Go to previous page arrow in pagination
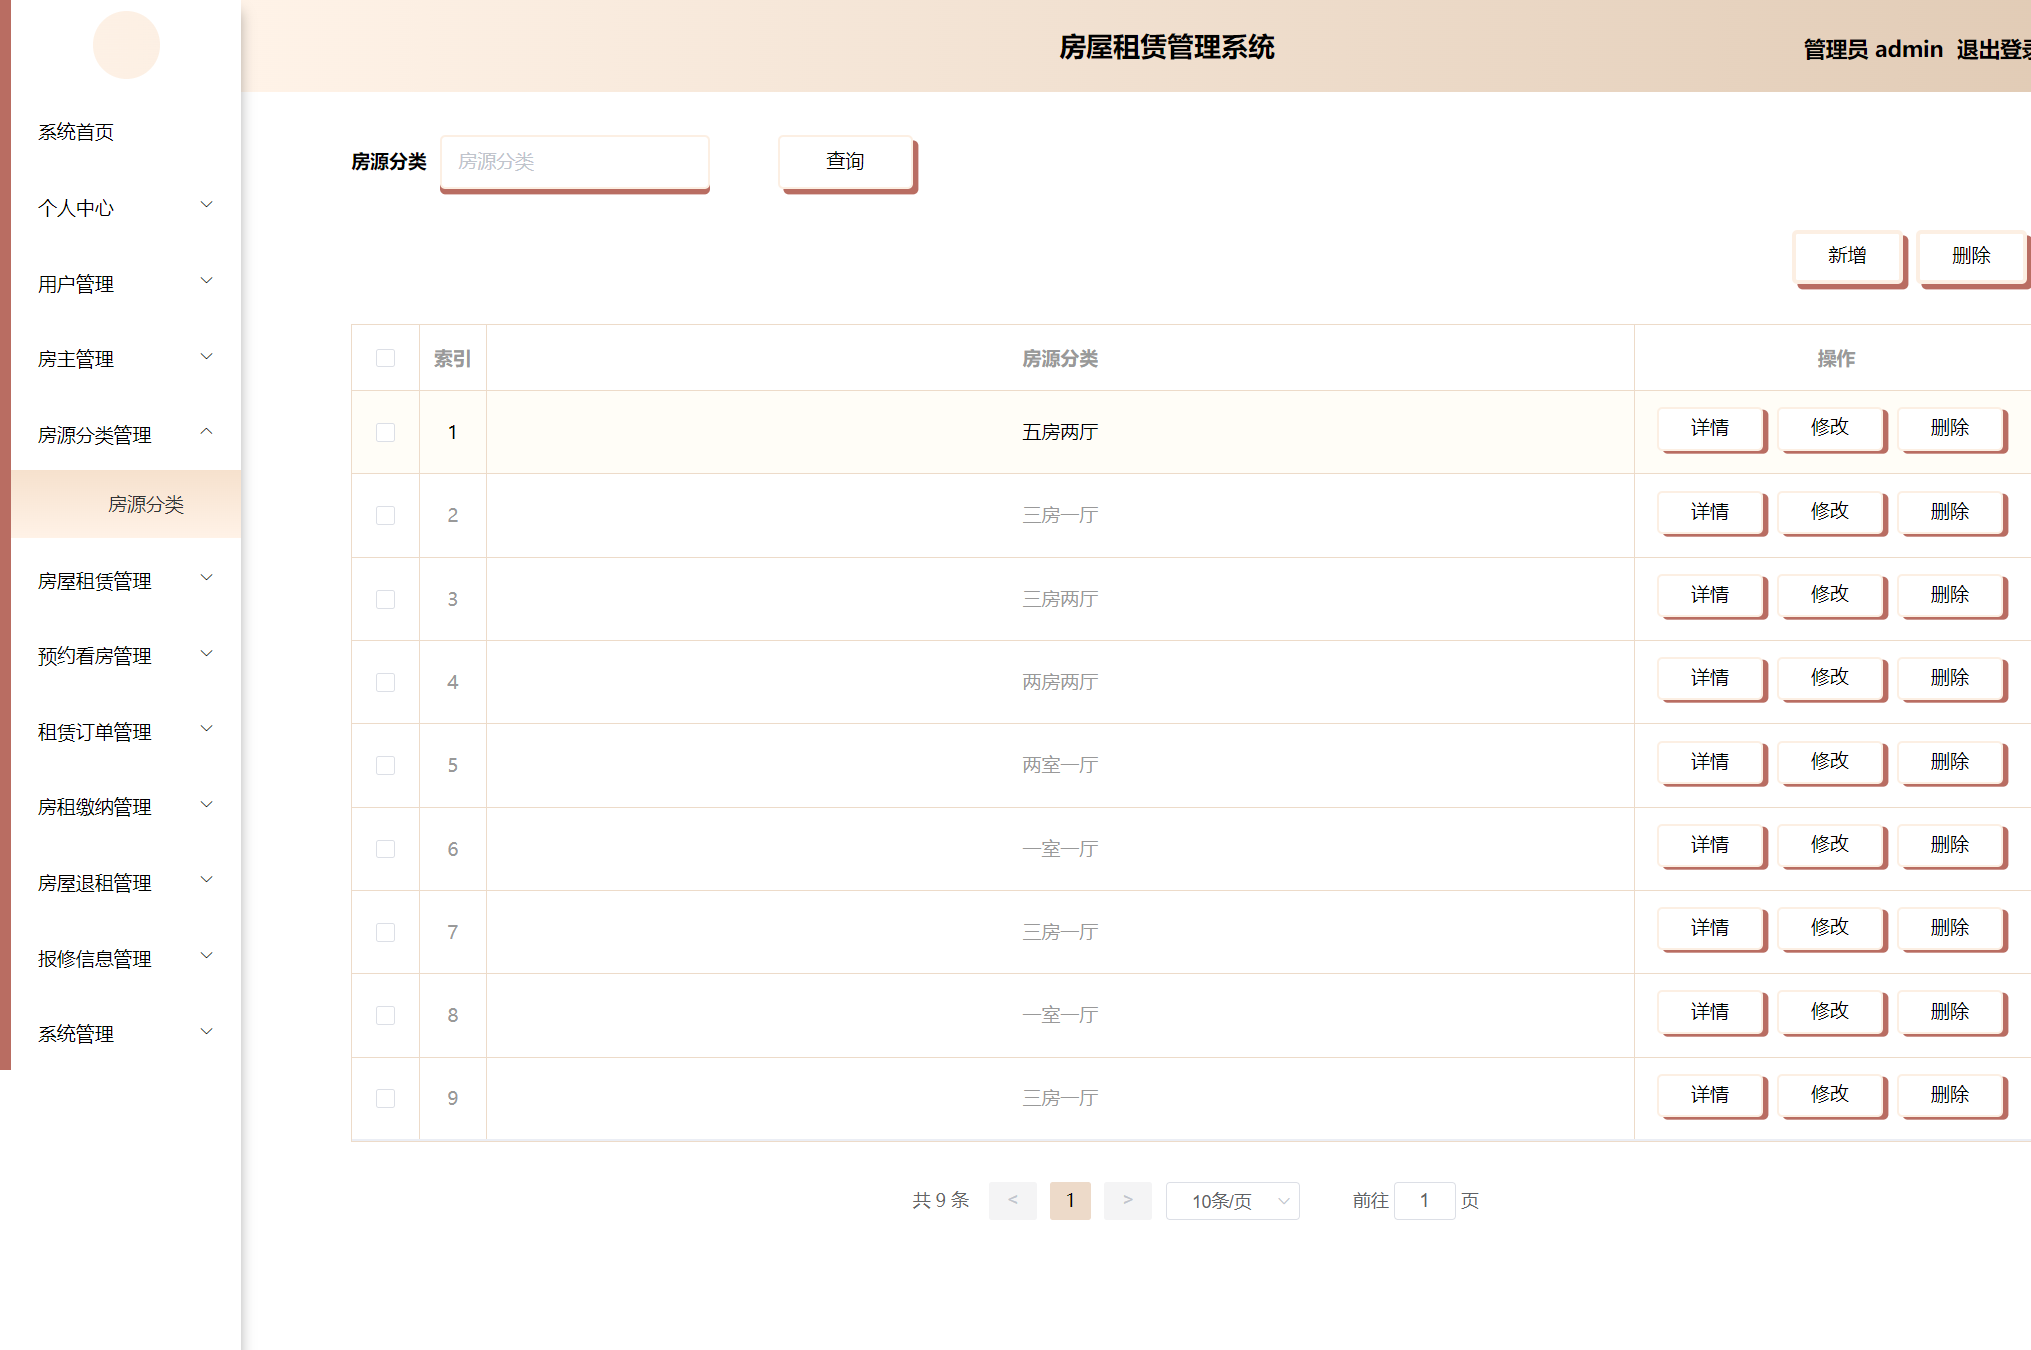Screen dimensions: 2031x1350 tap(1012, 1200)
